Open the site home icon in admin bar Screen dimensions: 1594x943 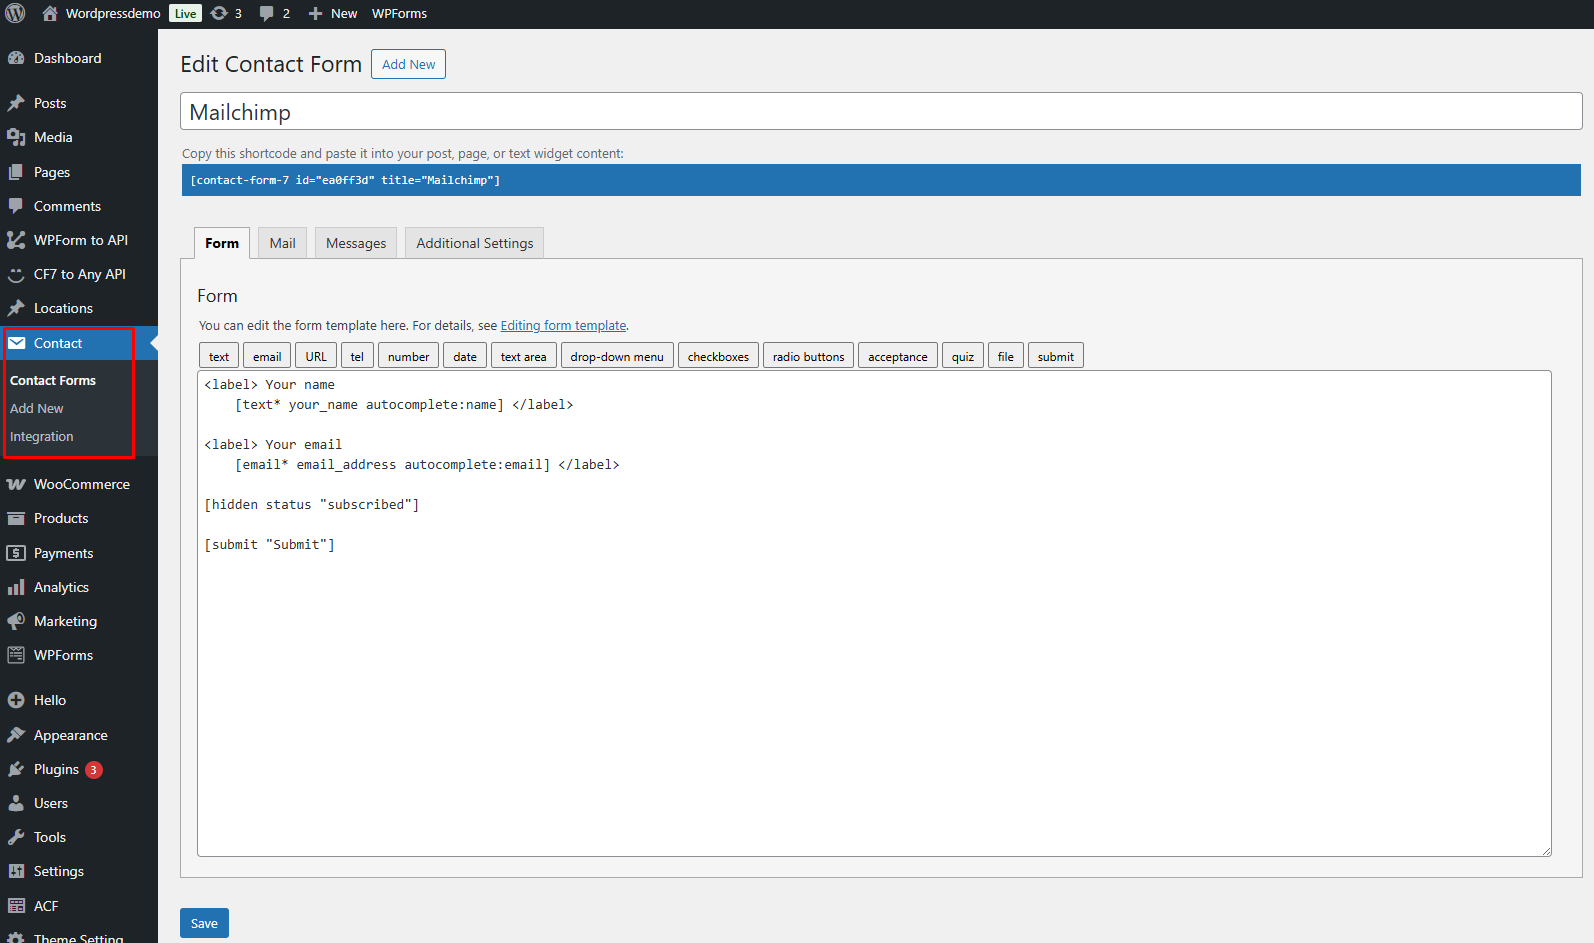click(50, 13)
